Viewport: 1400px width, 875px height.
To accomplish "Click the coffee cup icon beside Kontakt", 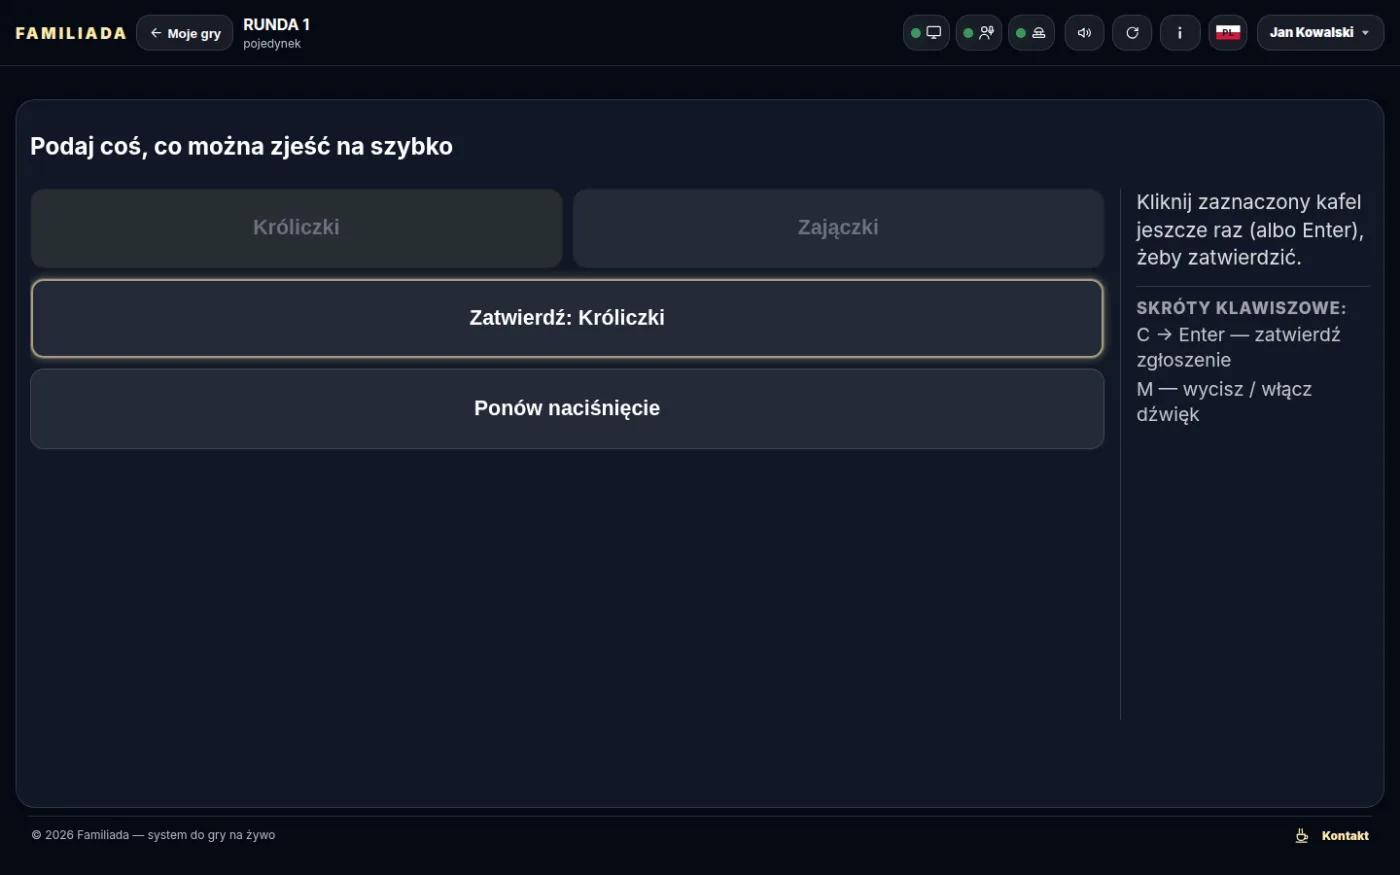I will (1302, 836).
